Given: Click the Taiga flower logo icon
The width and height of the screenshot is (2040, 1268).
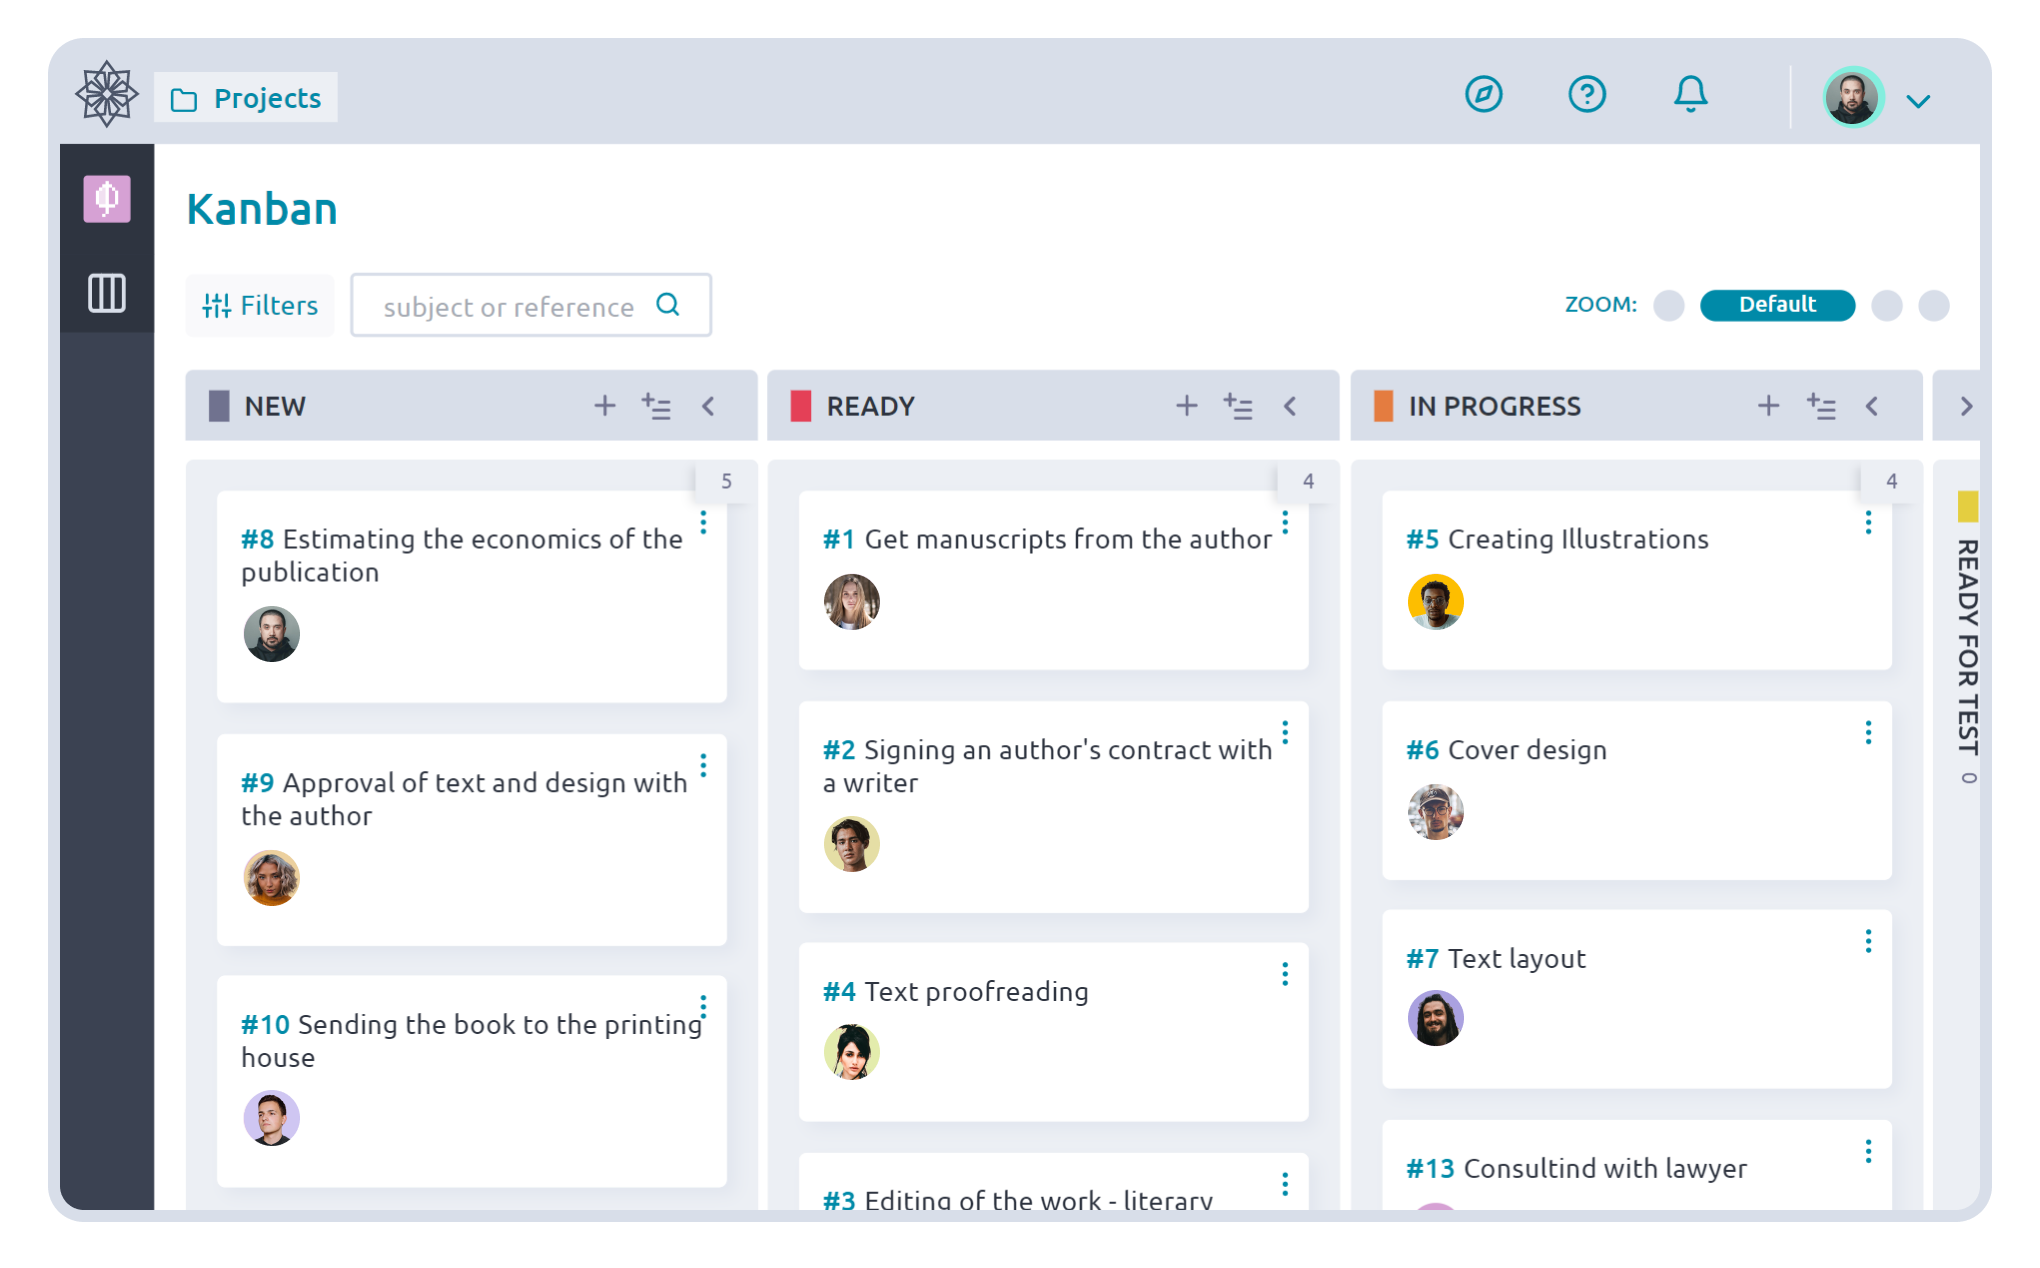Looking at the screenshot, I should coord(106,94).
